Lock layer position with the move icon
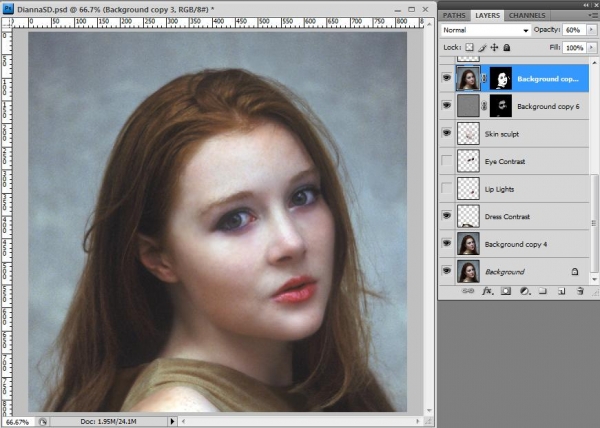 pos(494,47)
